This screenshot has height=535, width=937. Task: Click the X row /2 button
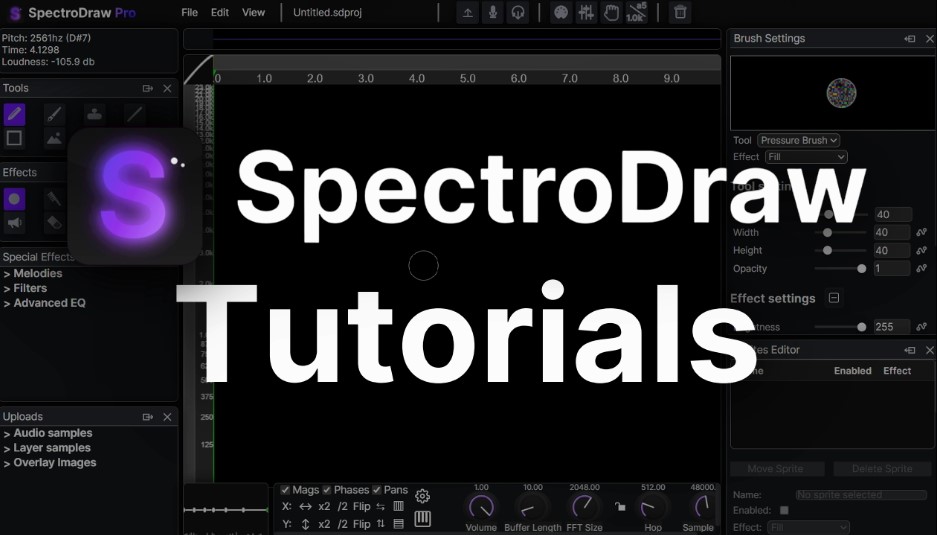tap(342, 507)
